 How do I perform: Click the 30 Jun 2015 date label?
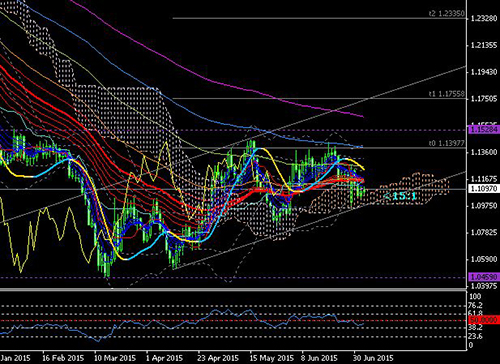pyautogui.click(x=373, y=358)
